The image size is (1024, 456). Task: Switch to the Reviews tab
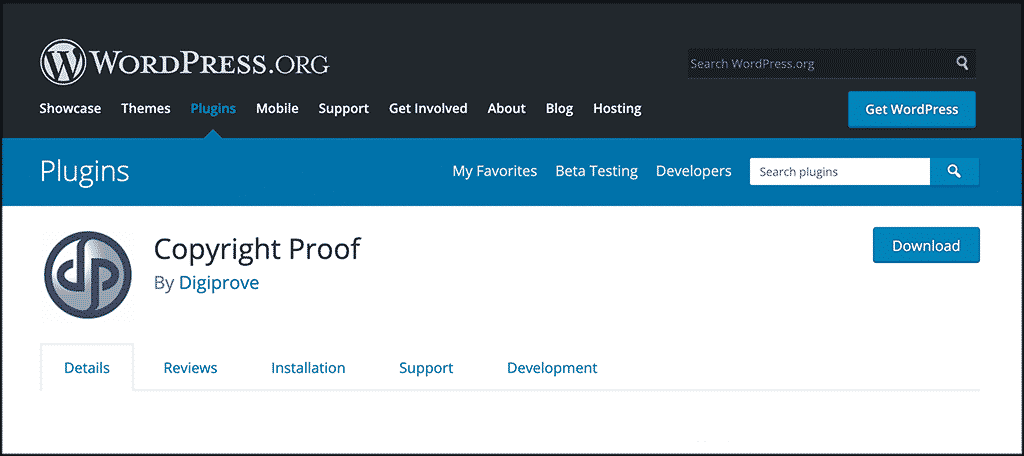190,368
